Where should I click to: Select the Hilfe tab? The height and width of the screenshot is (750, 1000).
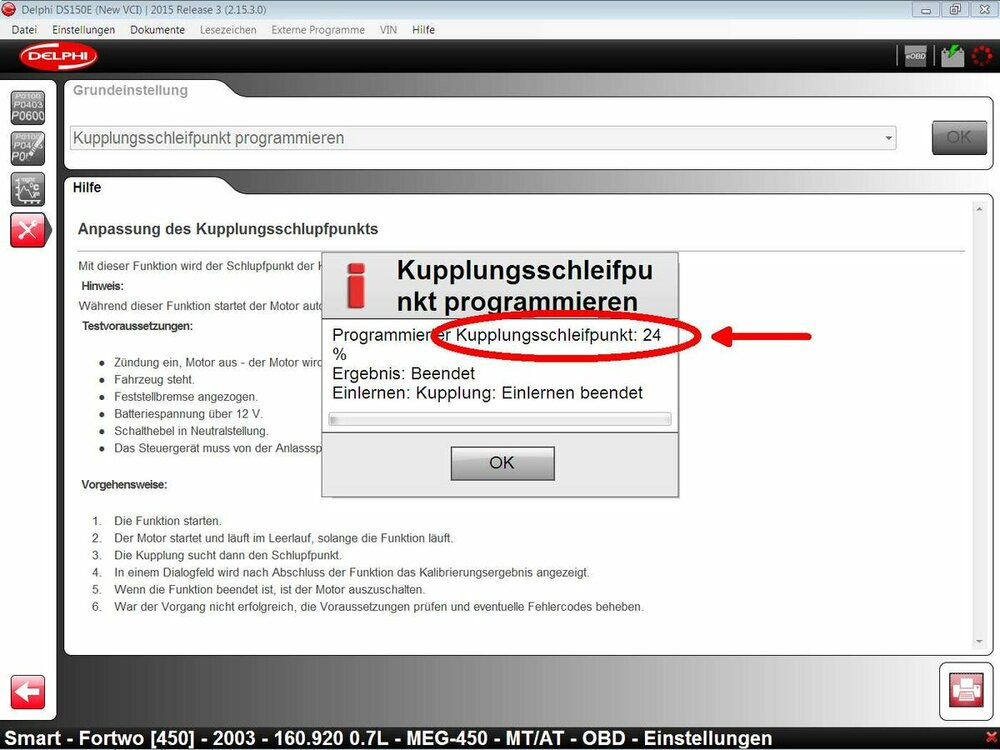tap(86, 187)
